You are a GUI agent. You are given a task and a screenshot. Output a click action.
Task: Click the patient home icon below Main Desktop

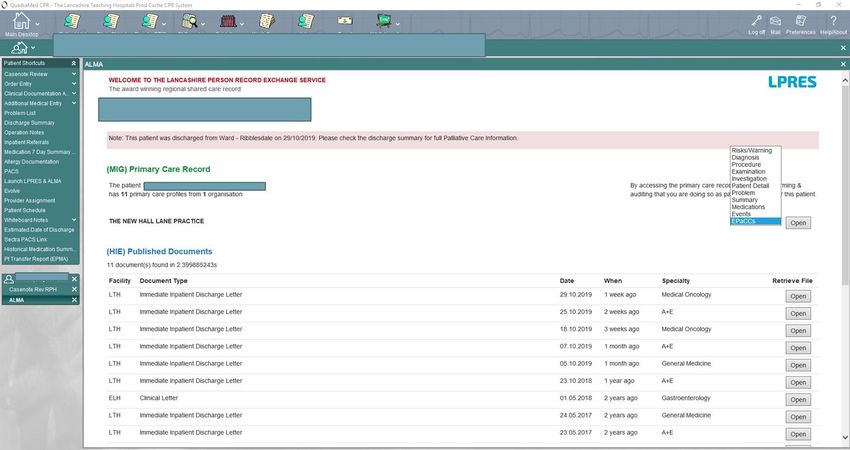20,48
